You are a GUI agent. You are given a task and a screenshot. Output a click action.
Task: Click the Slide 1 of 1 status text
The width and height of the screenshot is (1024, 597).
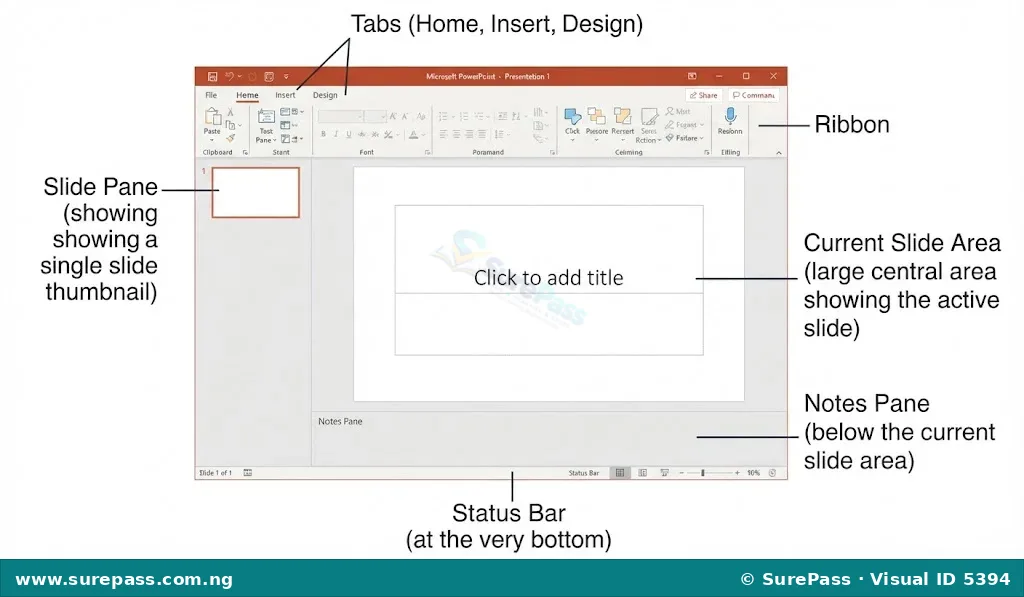[216, 473]
